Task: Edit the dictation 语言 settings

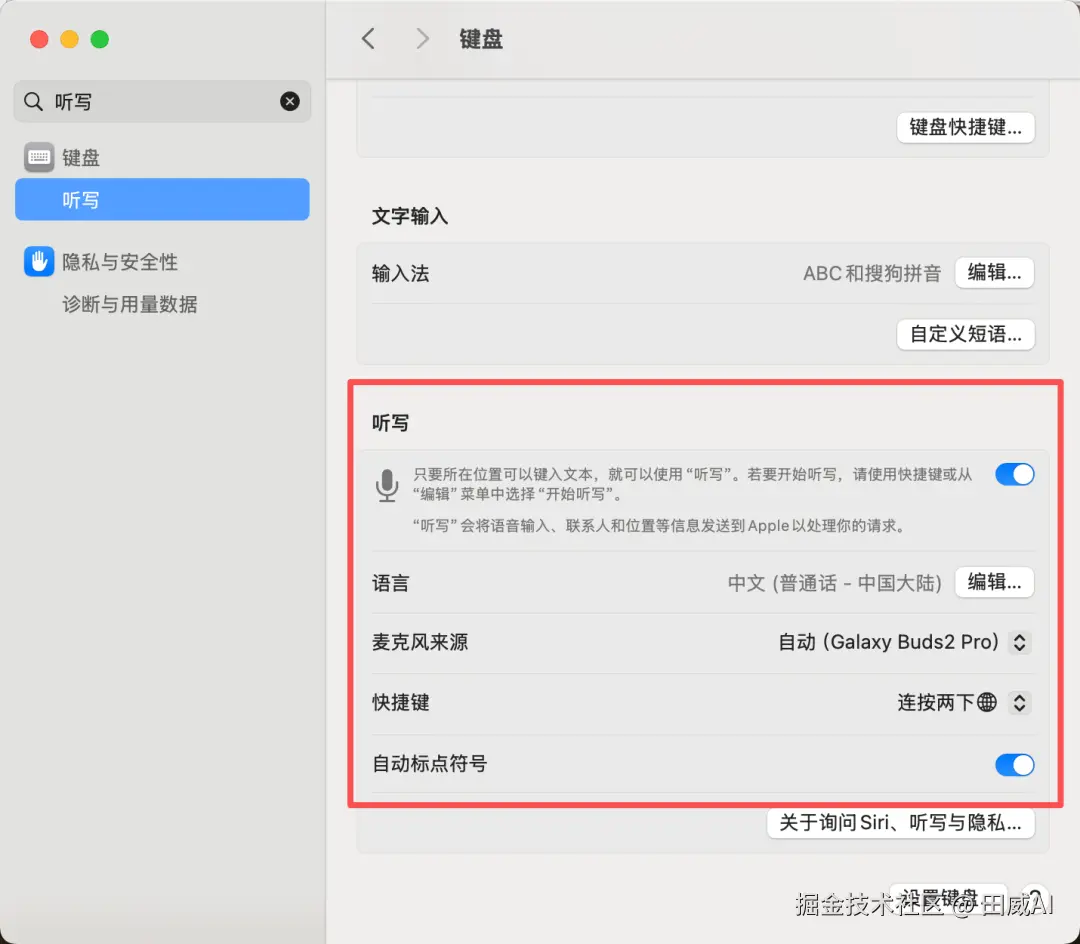Action: [x=994, y=582]
